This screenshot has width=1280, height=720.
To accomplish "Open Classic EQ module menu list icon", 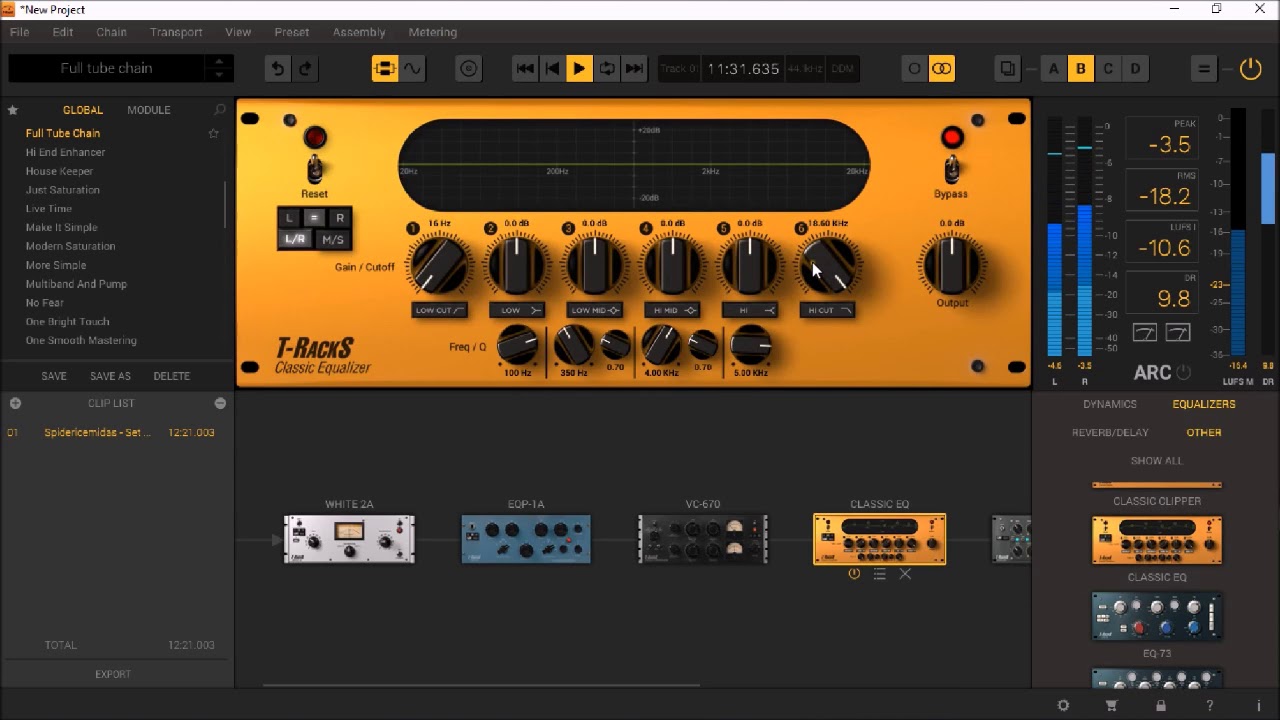I will click(x=879, y=574).
